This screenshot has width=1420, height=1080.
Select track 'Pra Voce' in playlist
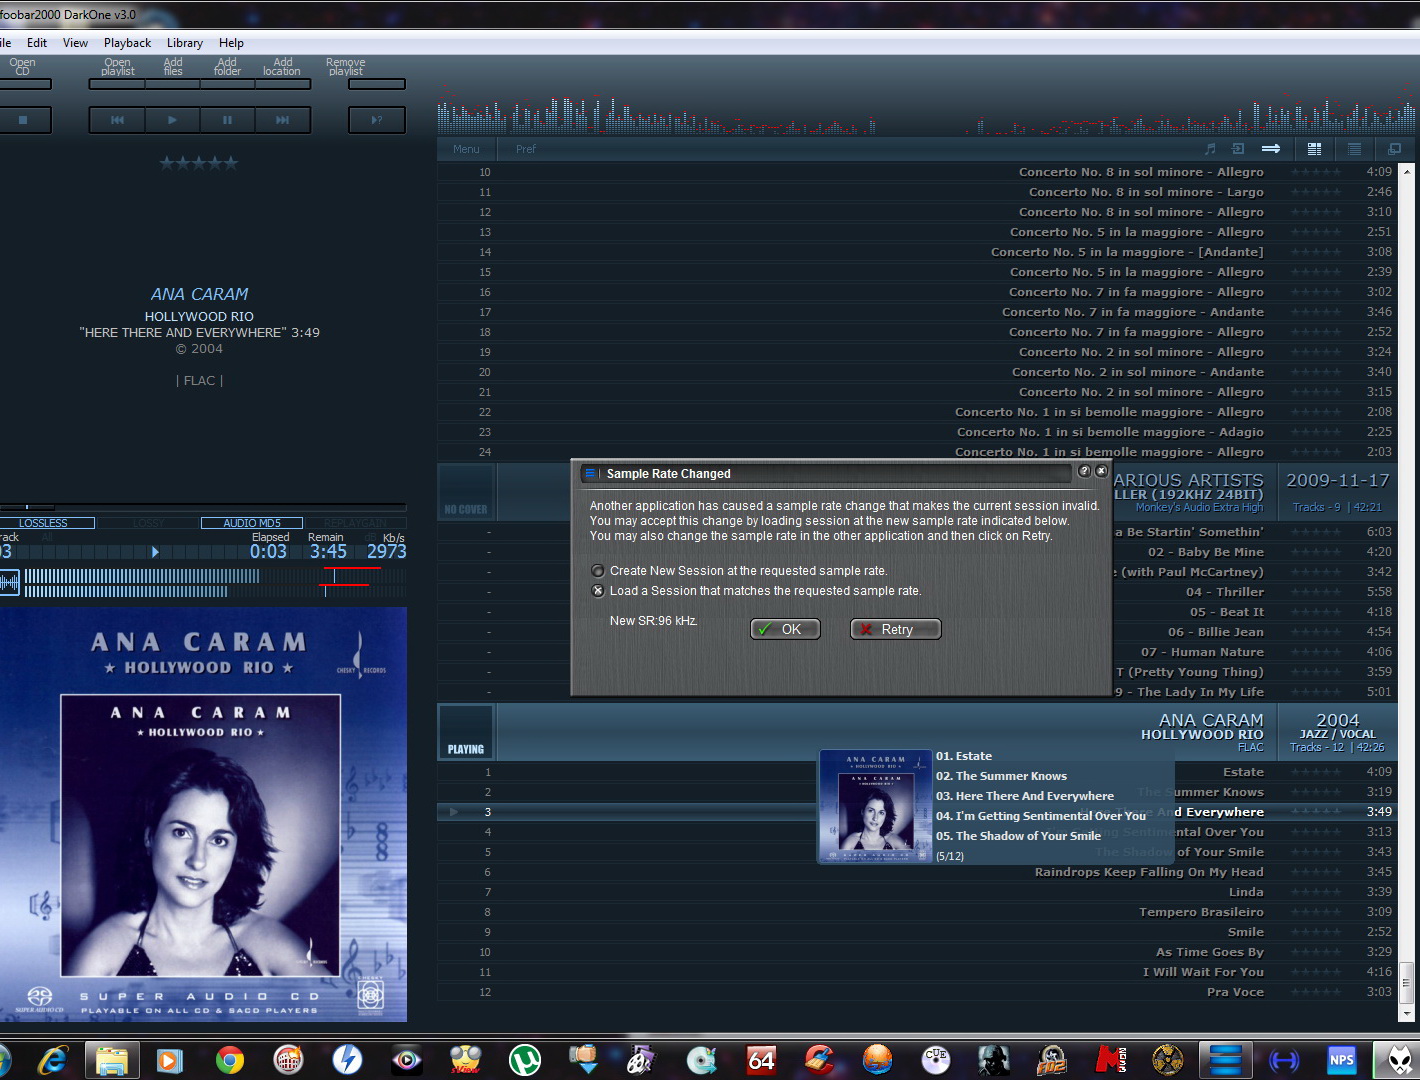(x=917, y=992)
